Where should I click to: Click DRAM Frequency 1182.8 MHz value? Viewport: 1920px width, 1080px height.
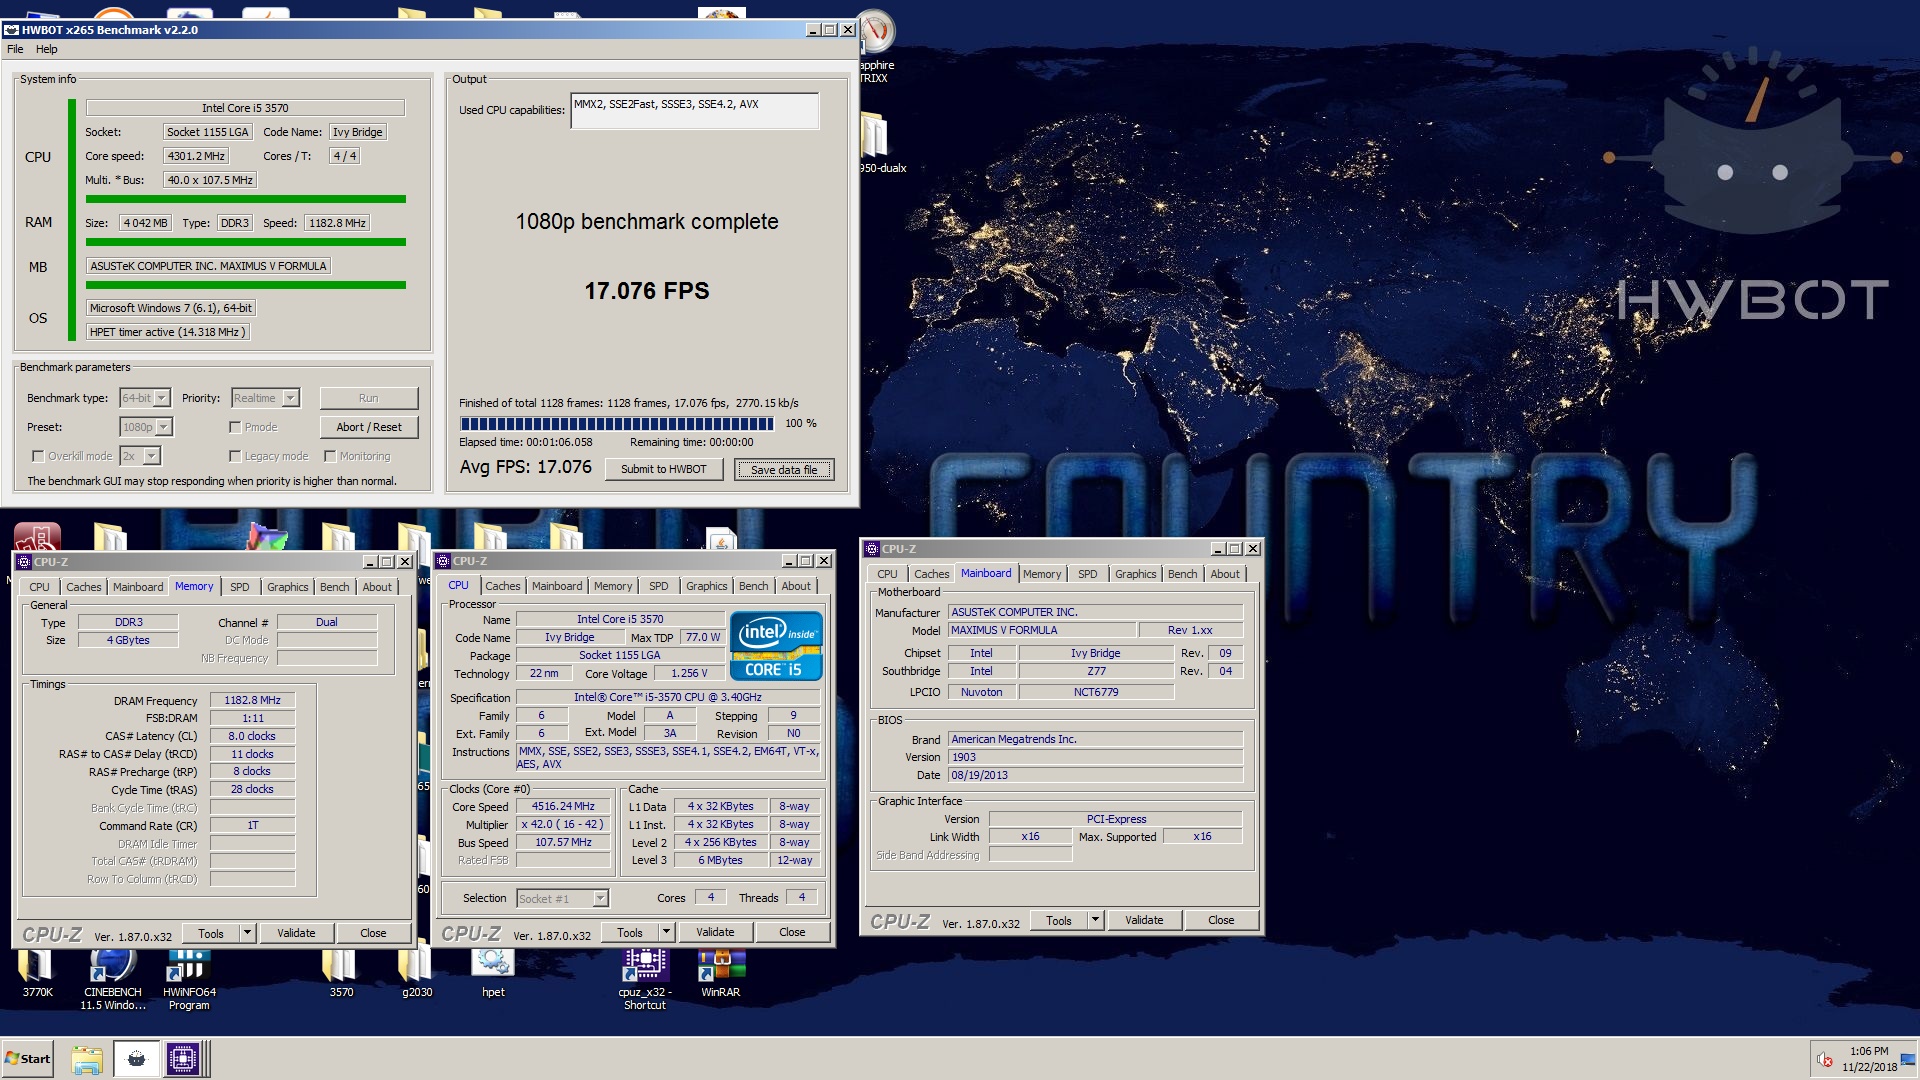click(x=252, y=700)
